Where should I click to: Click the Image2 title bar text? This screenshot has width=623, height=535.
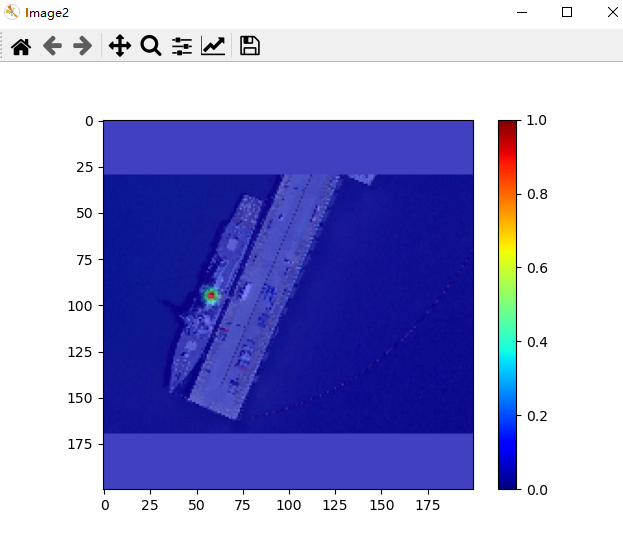47,13
